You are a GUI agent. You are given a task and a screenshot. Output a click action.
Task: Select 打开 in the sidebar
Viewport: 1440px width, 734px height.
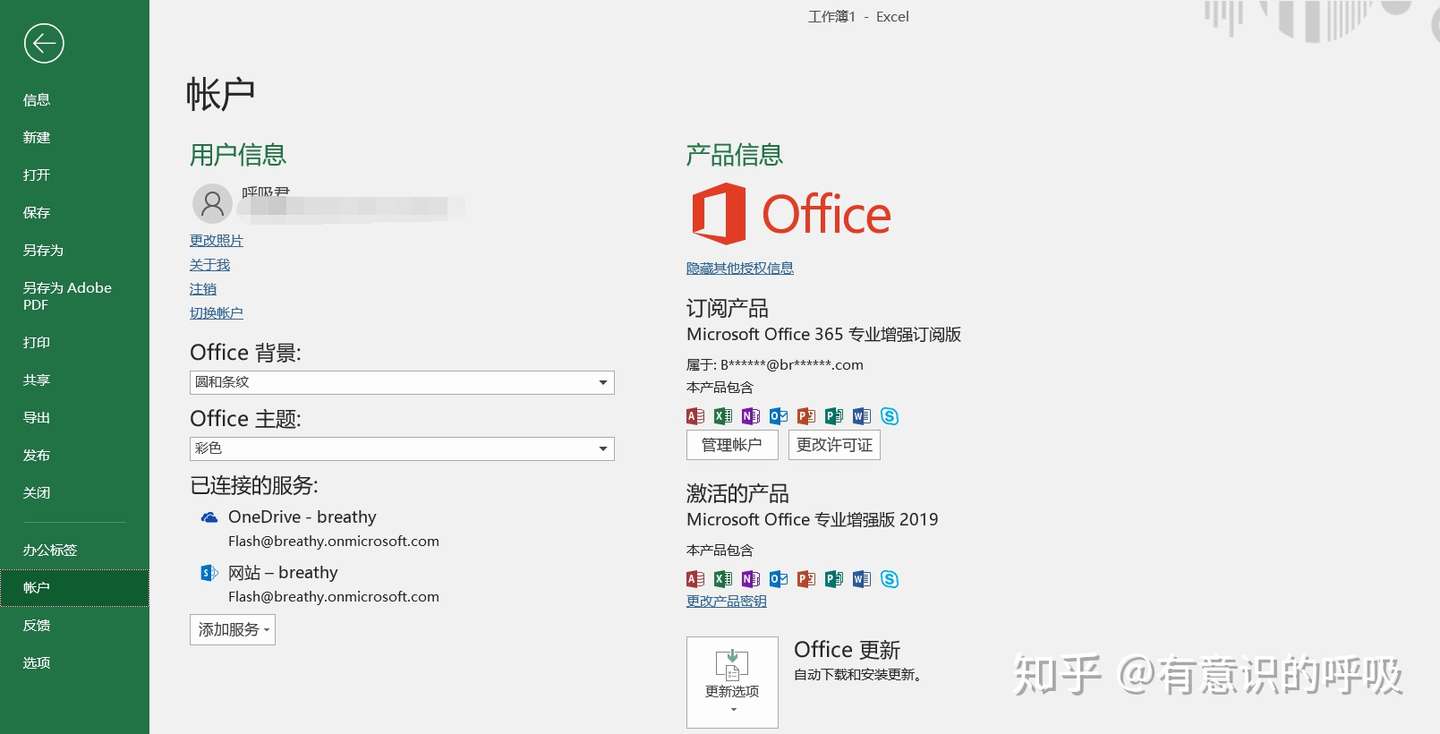click(x=37, y=175)
